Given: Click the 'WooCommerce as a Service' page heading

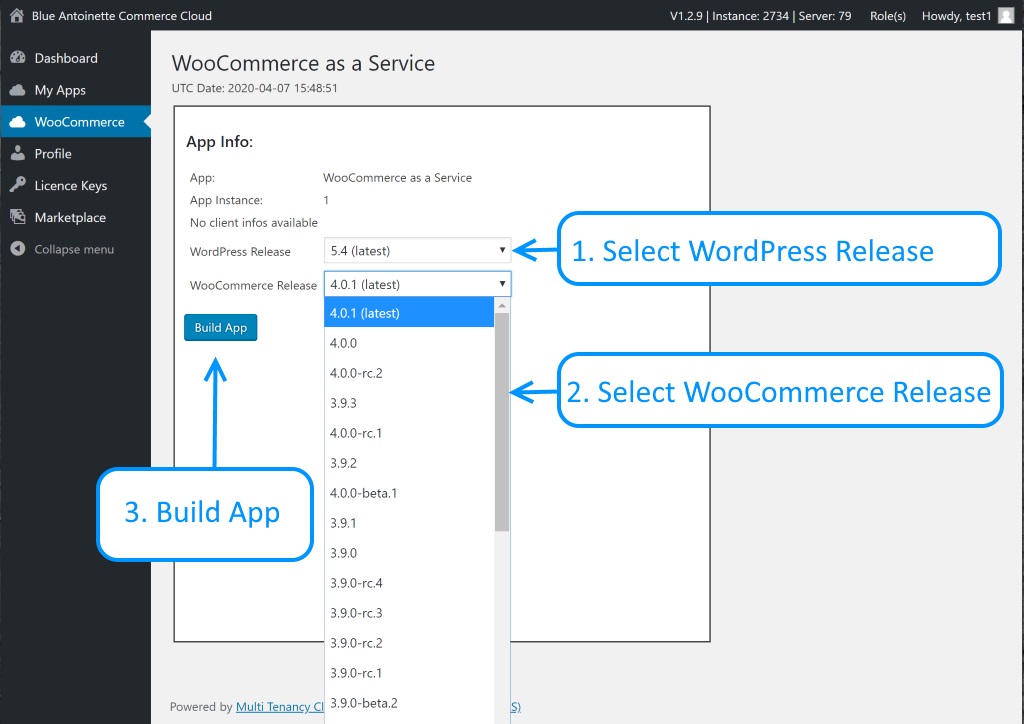Looking at the screenshot, I should point(303,63).
